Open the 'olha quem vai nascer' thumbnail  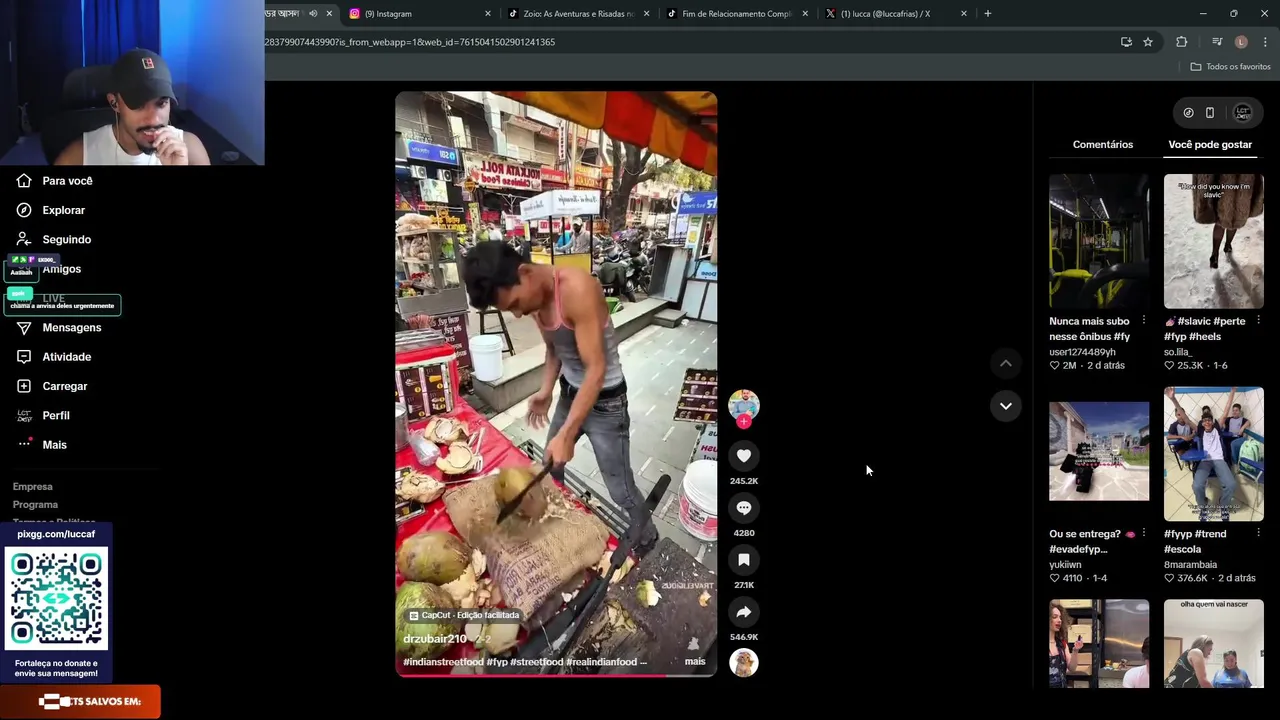coord(1214,644)
